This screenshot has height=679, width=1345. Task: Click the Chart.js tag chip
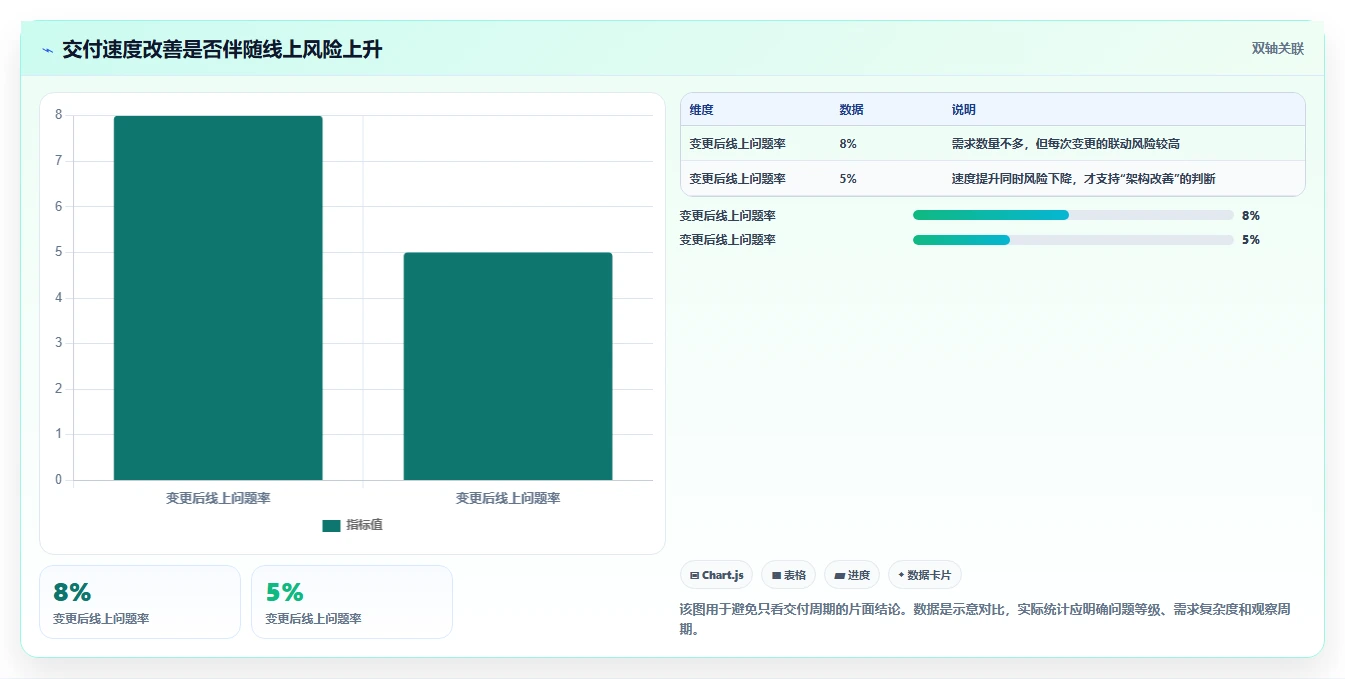pyautogui.click(x=716, y=575)
